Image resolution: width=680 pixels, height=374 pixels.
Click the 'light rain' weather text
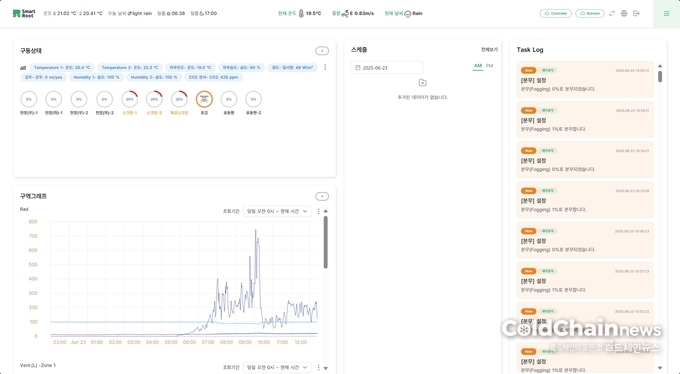click(x=142, y=13)
